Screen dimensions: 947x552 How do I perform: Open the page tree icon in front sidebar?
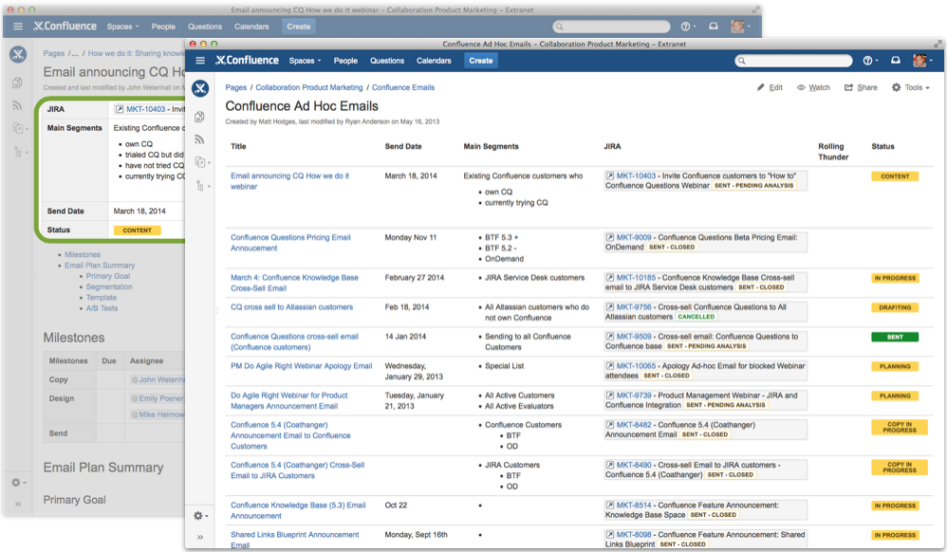(200, 186)
